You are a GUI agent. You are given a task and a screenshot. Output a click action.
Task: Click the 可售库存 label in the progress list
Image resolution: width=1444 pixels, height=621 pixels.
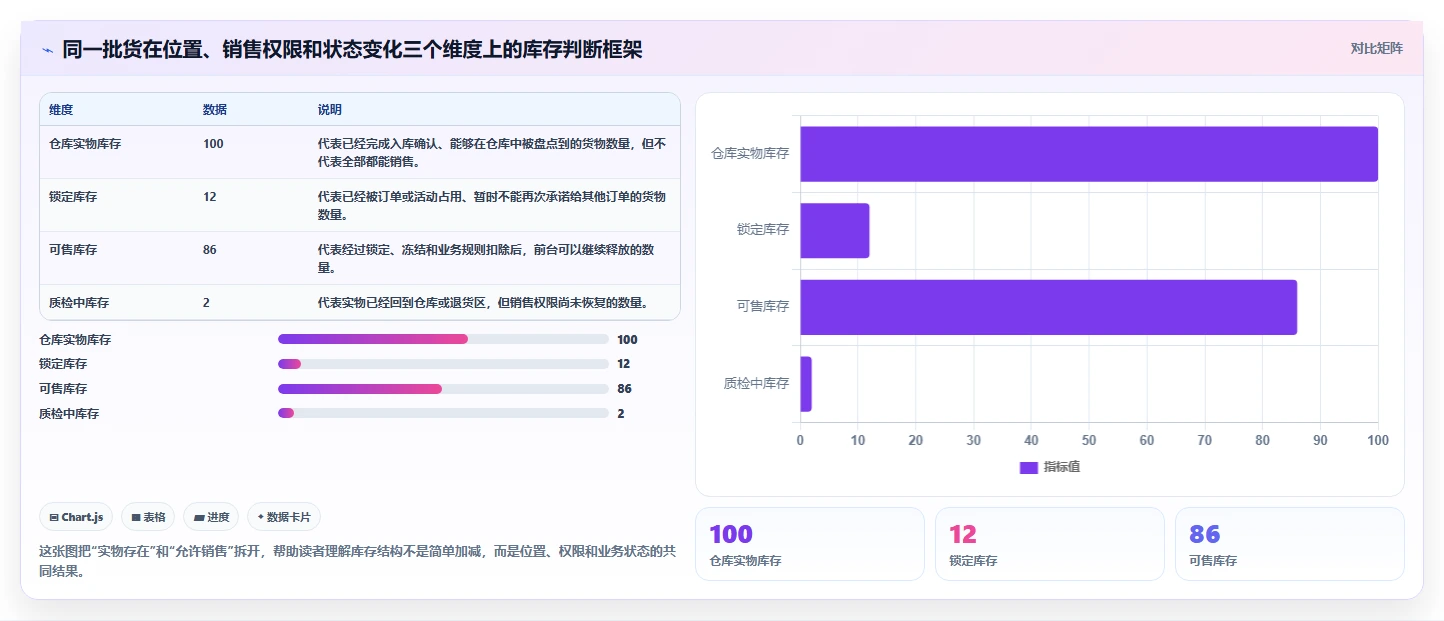click(x=63, y=389)
